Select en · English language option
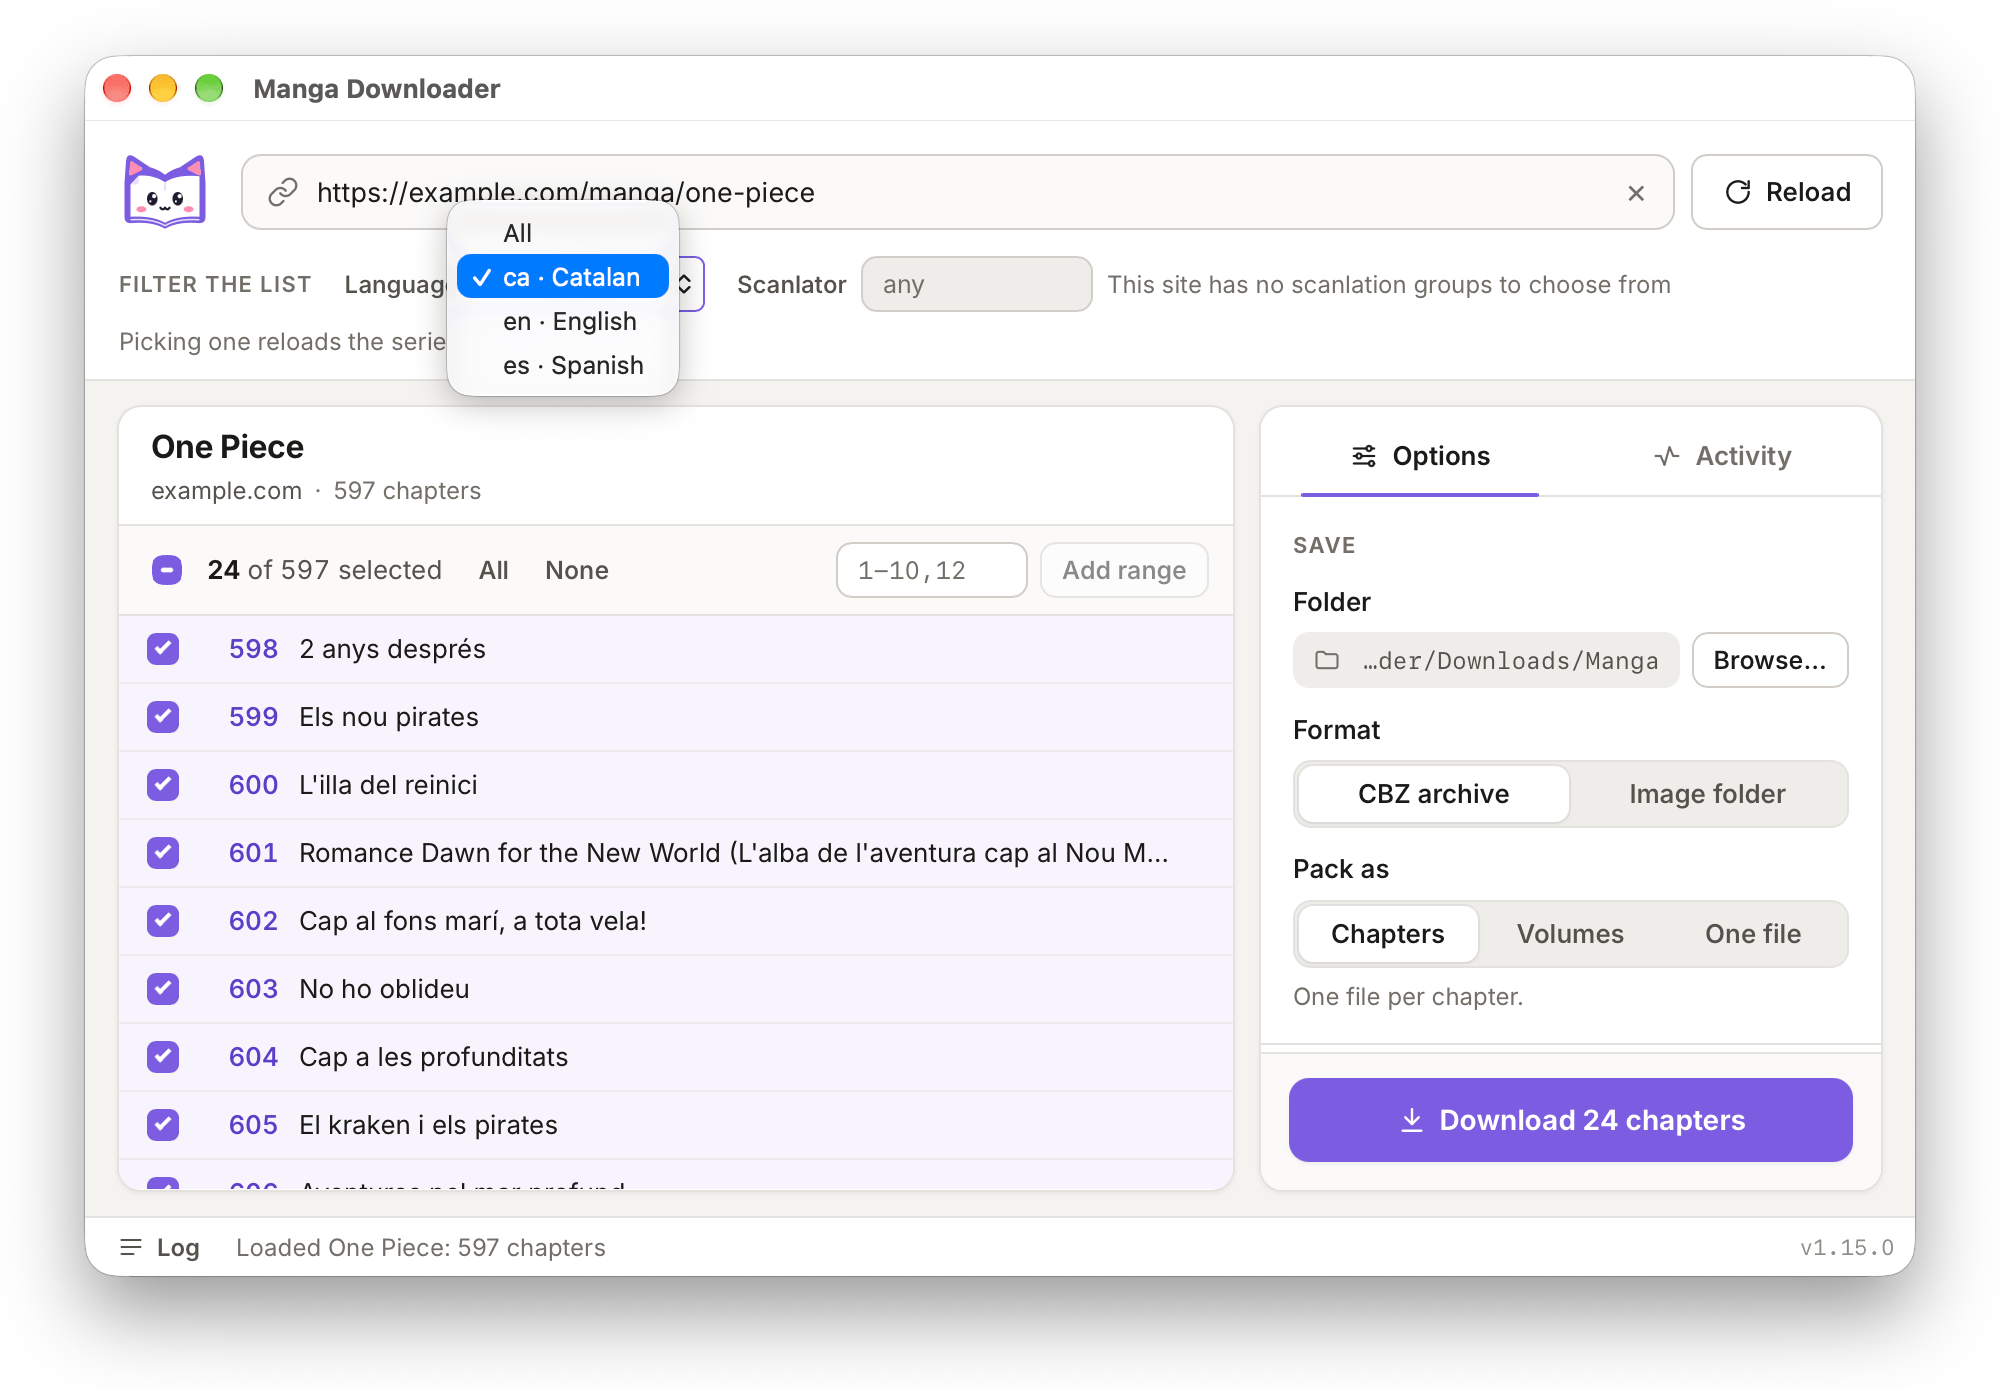 point(563,321)
